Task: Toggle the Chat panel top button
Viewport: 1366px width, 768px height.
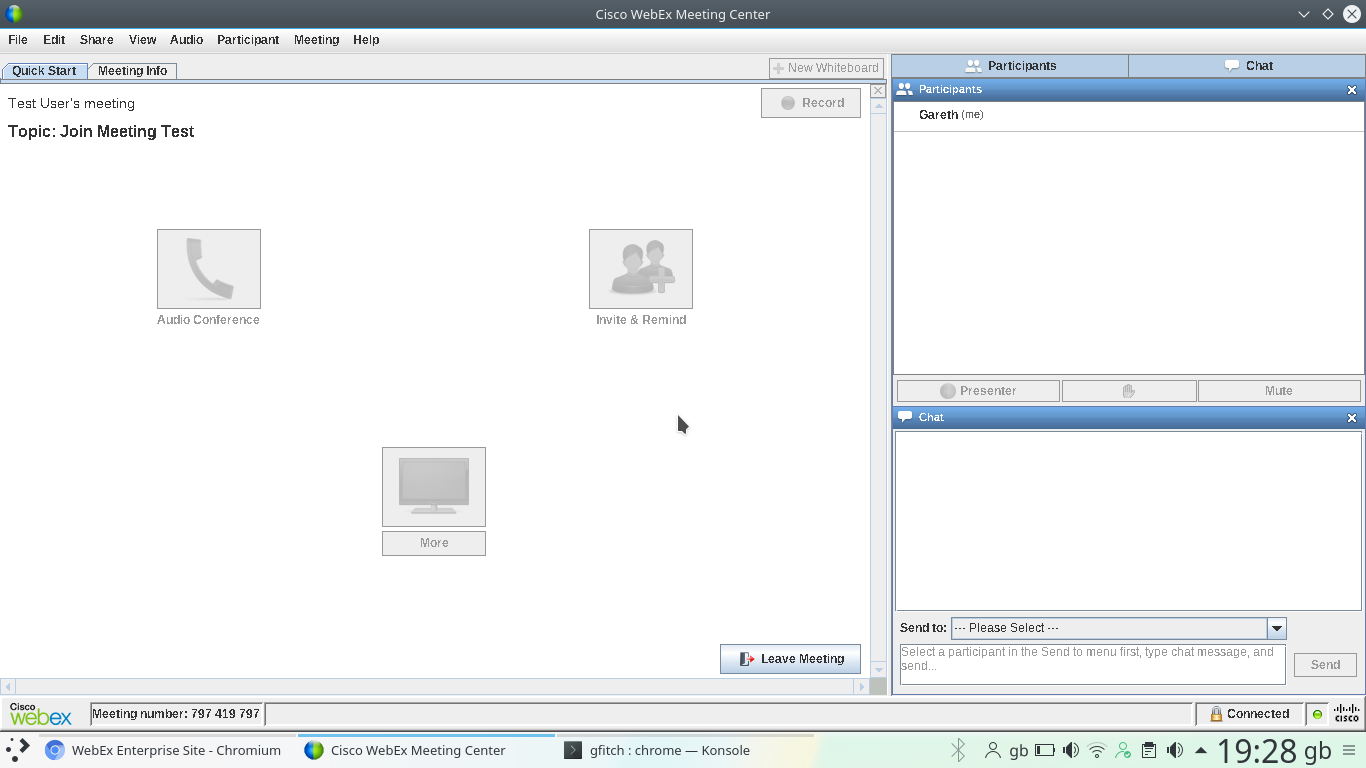Action: 1247,66
